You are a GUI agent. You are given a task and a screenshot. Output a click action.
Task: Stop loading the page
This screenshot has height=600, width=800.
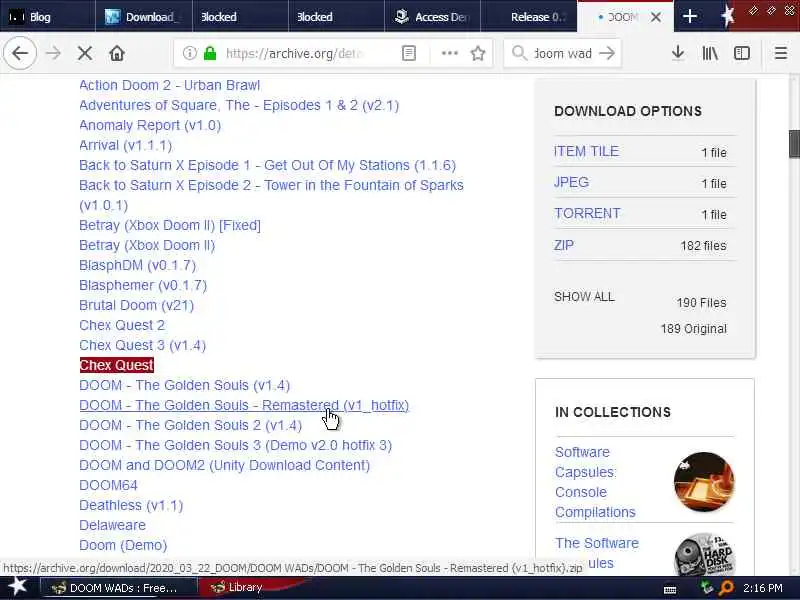[x=85, y=53]
